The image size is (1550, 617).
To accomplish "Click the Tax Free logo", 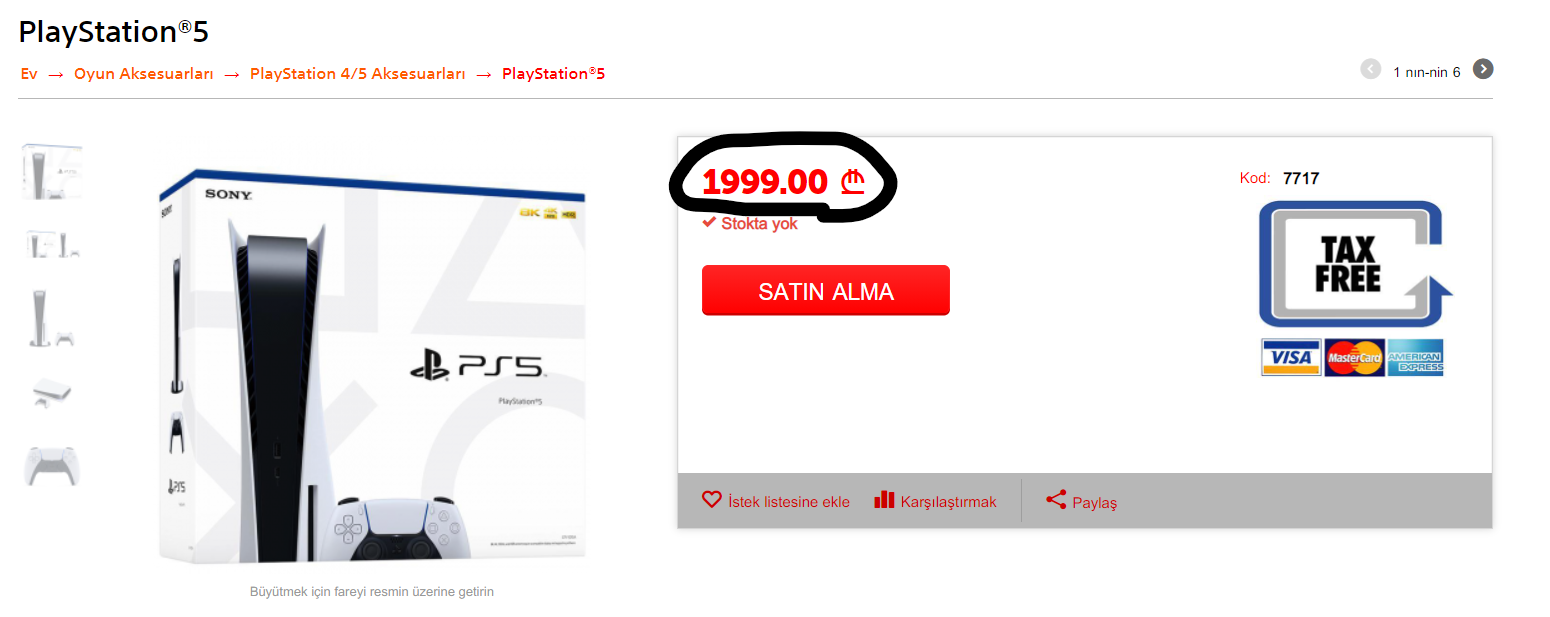I will click(x=1354, y=264).
